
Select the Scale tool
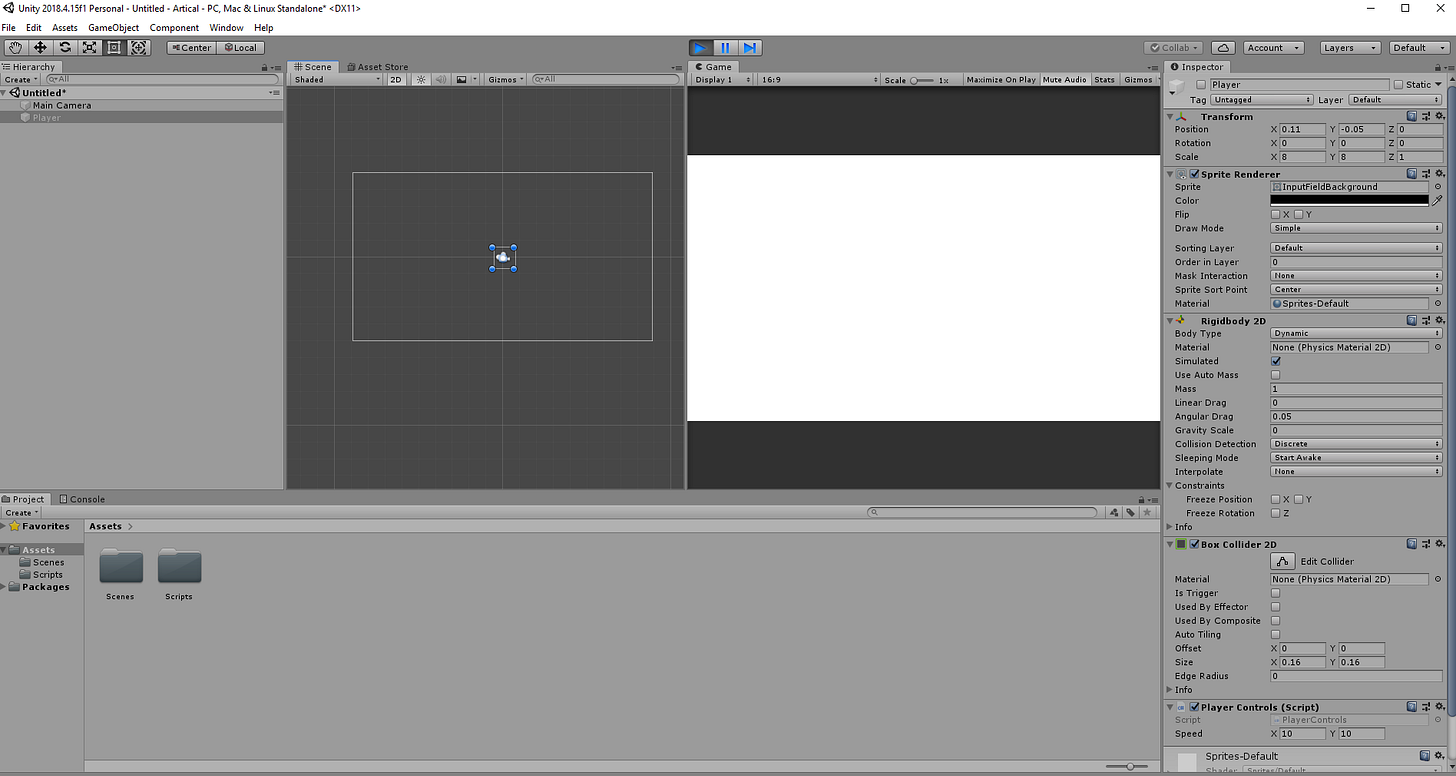pyautogui.click(x=89, y=47)
